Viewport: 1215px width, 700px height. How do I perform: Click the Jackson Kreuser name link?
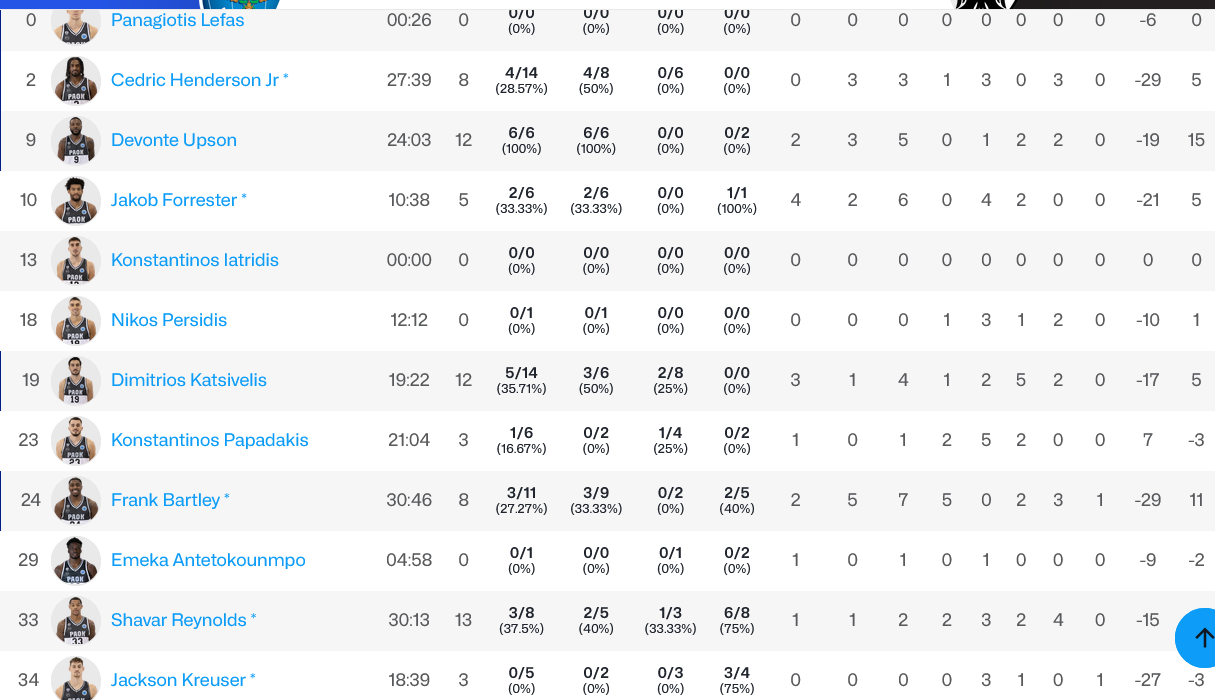click(179, 680)
